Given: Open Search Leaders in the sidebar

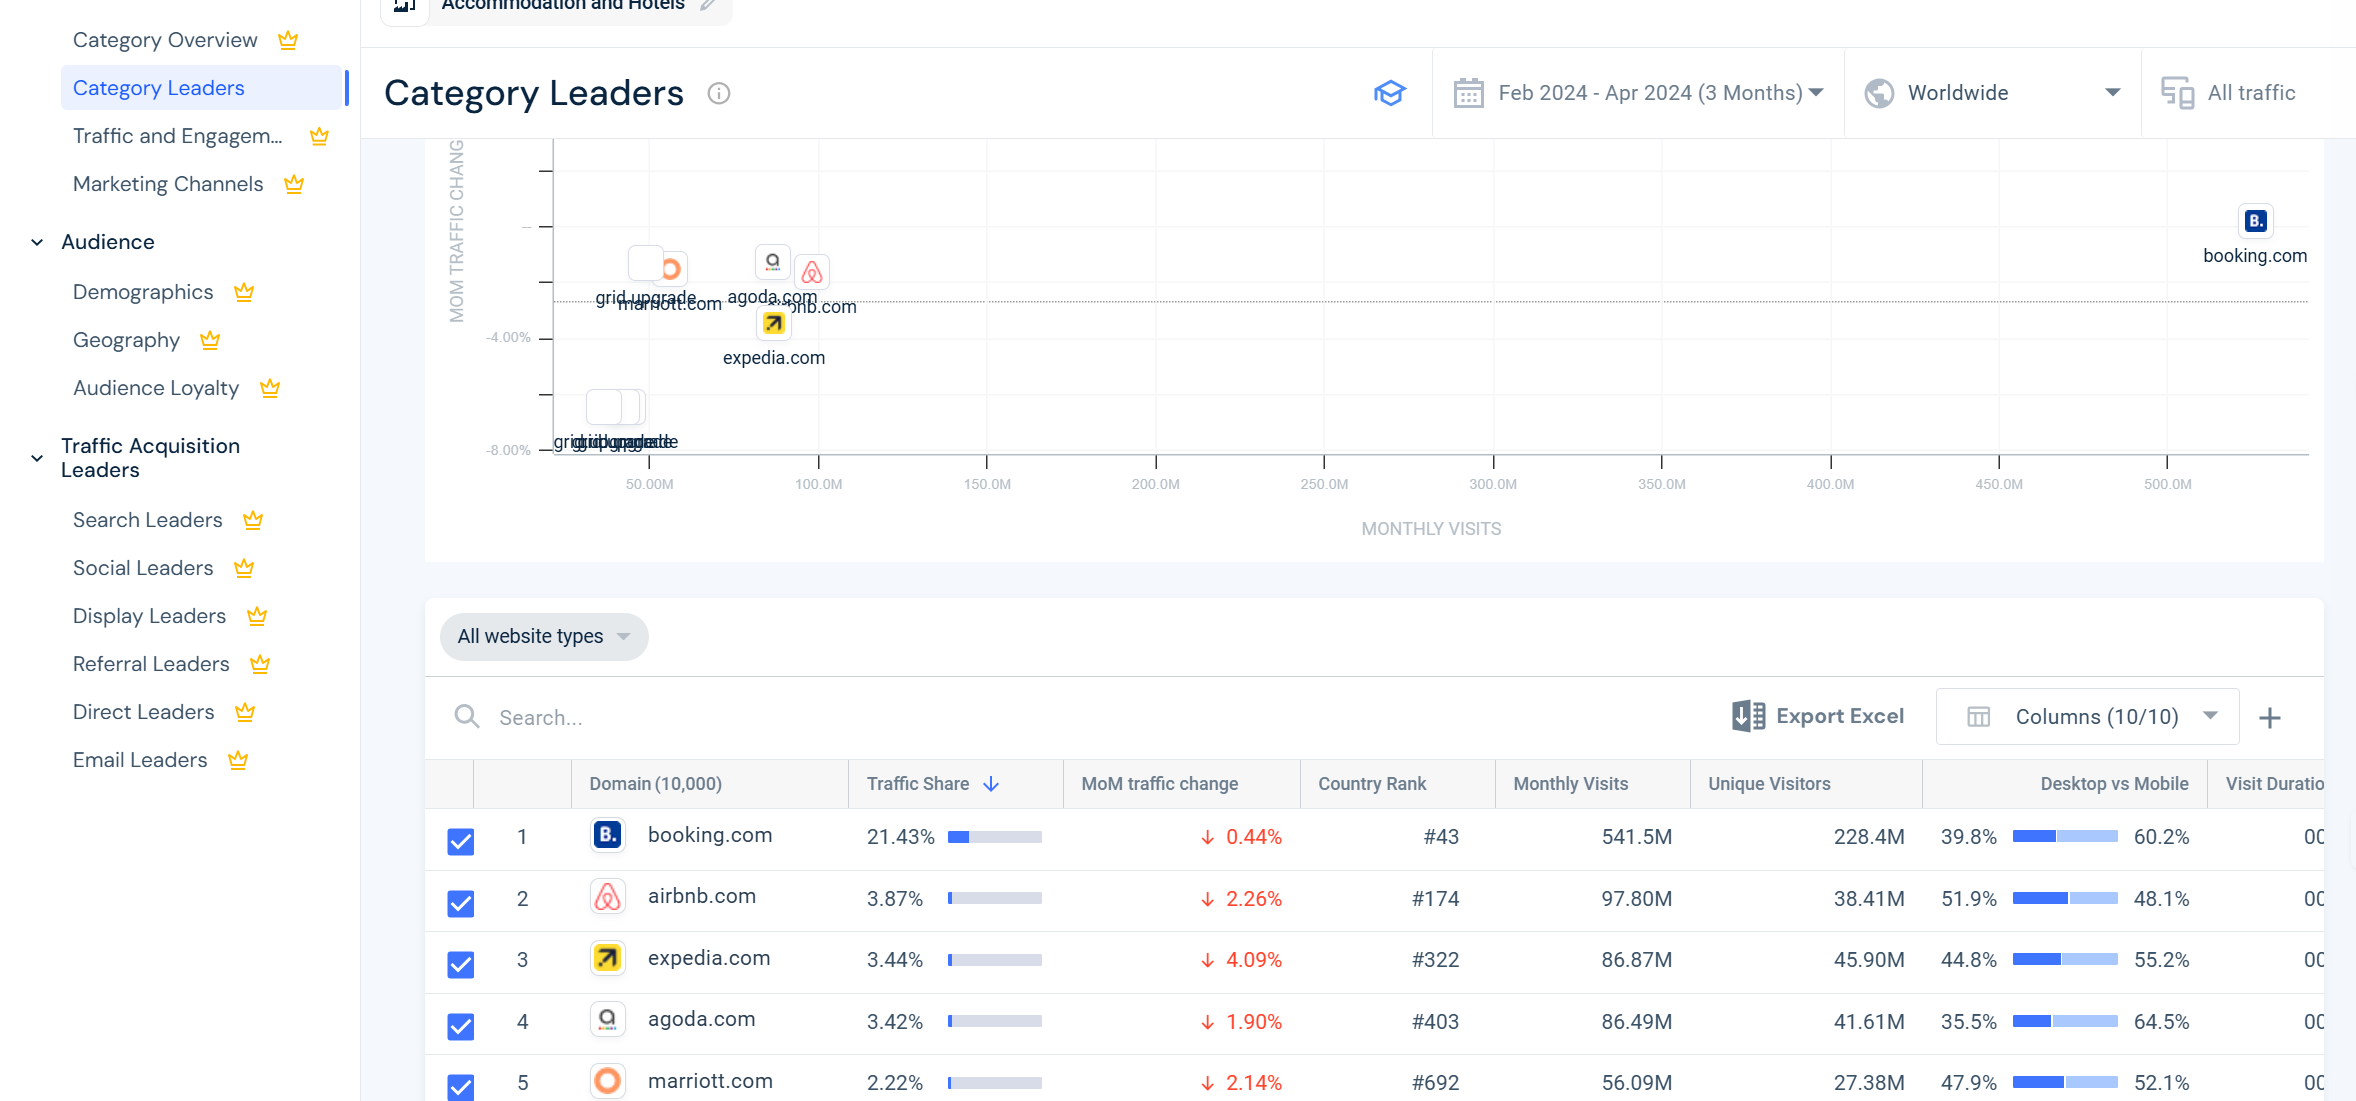Looking at the screenshot, I should pos(148,520).
